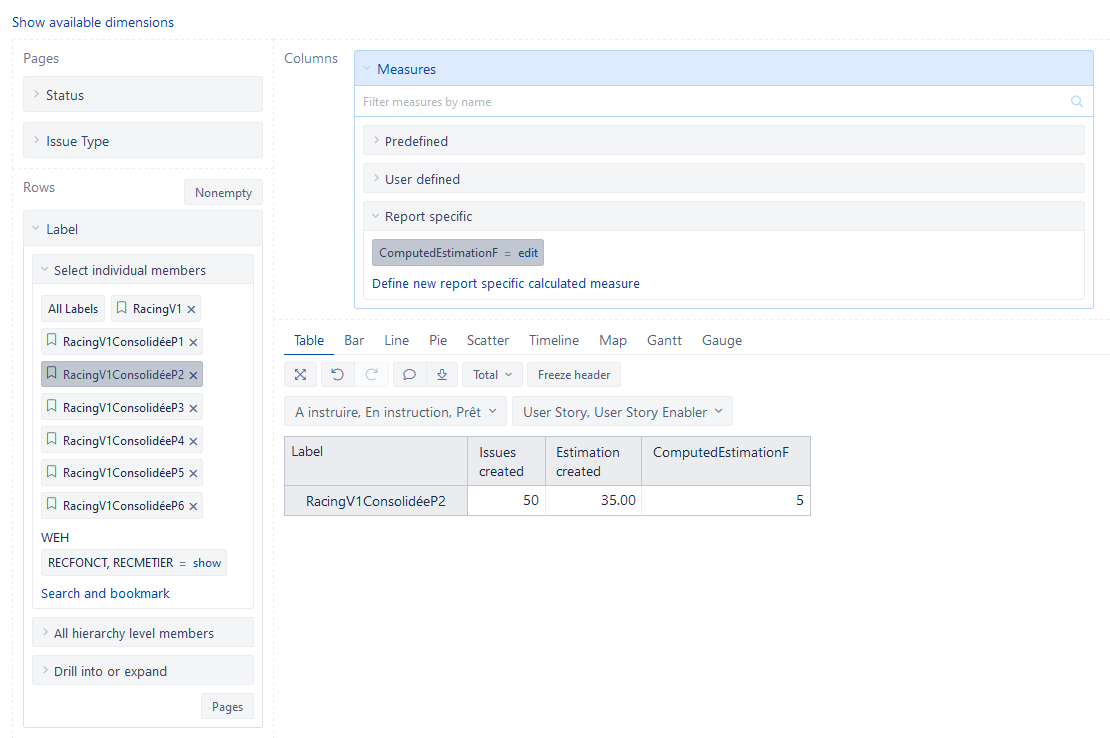Viewport: 1110px width, 738px height.
Task: Collapse the Label rows dimension
Action: [143, 229]
